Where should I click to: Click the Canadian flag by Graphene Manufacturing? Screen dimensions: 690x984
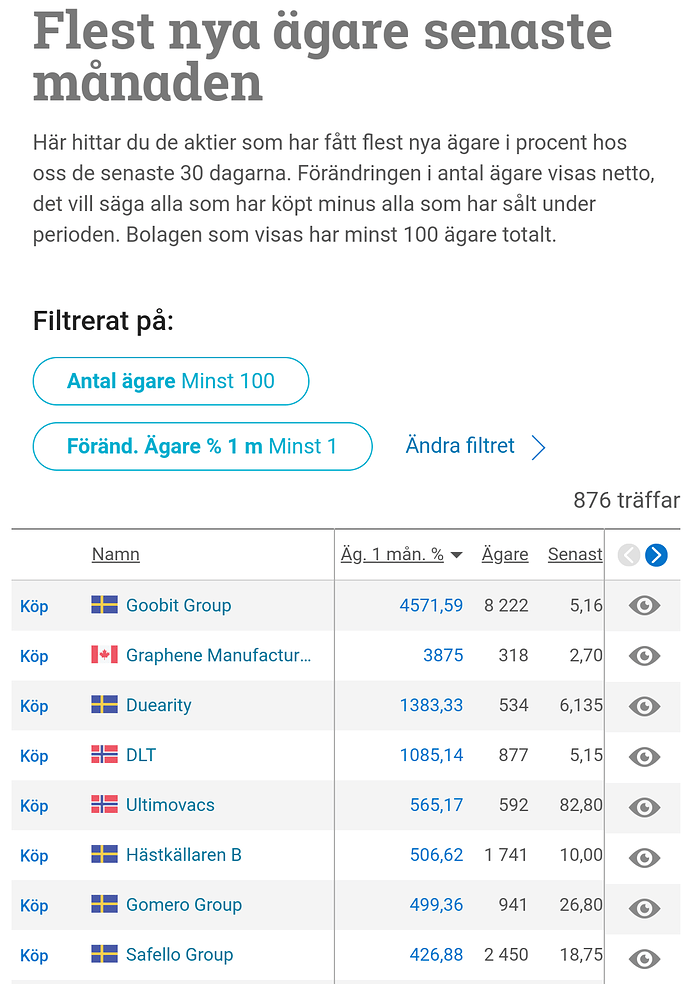(104, 655)
